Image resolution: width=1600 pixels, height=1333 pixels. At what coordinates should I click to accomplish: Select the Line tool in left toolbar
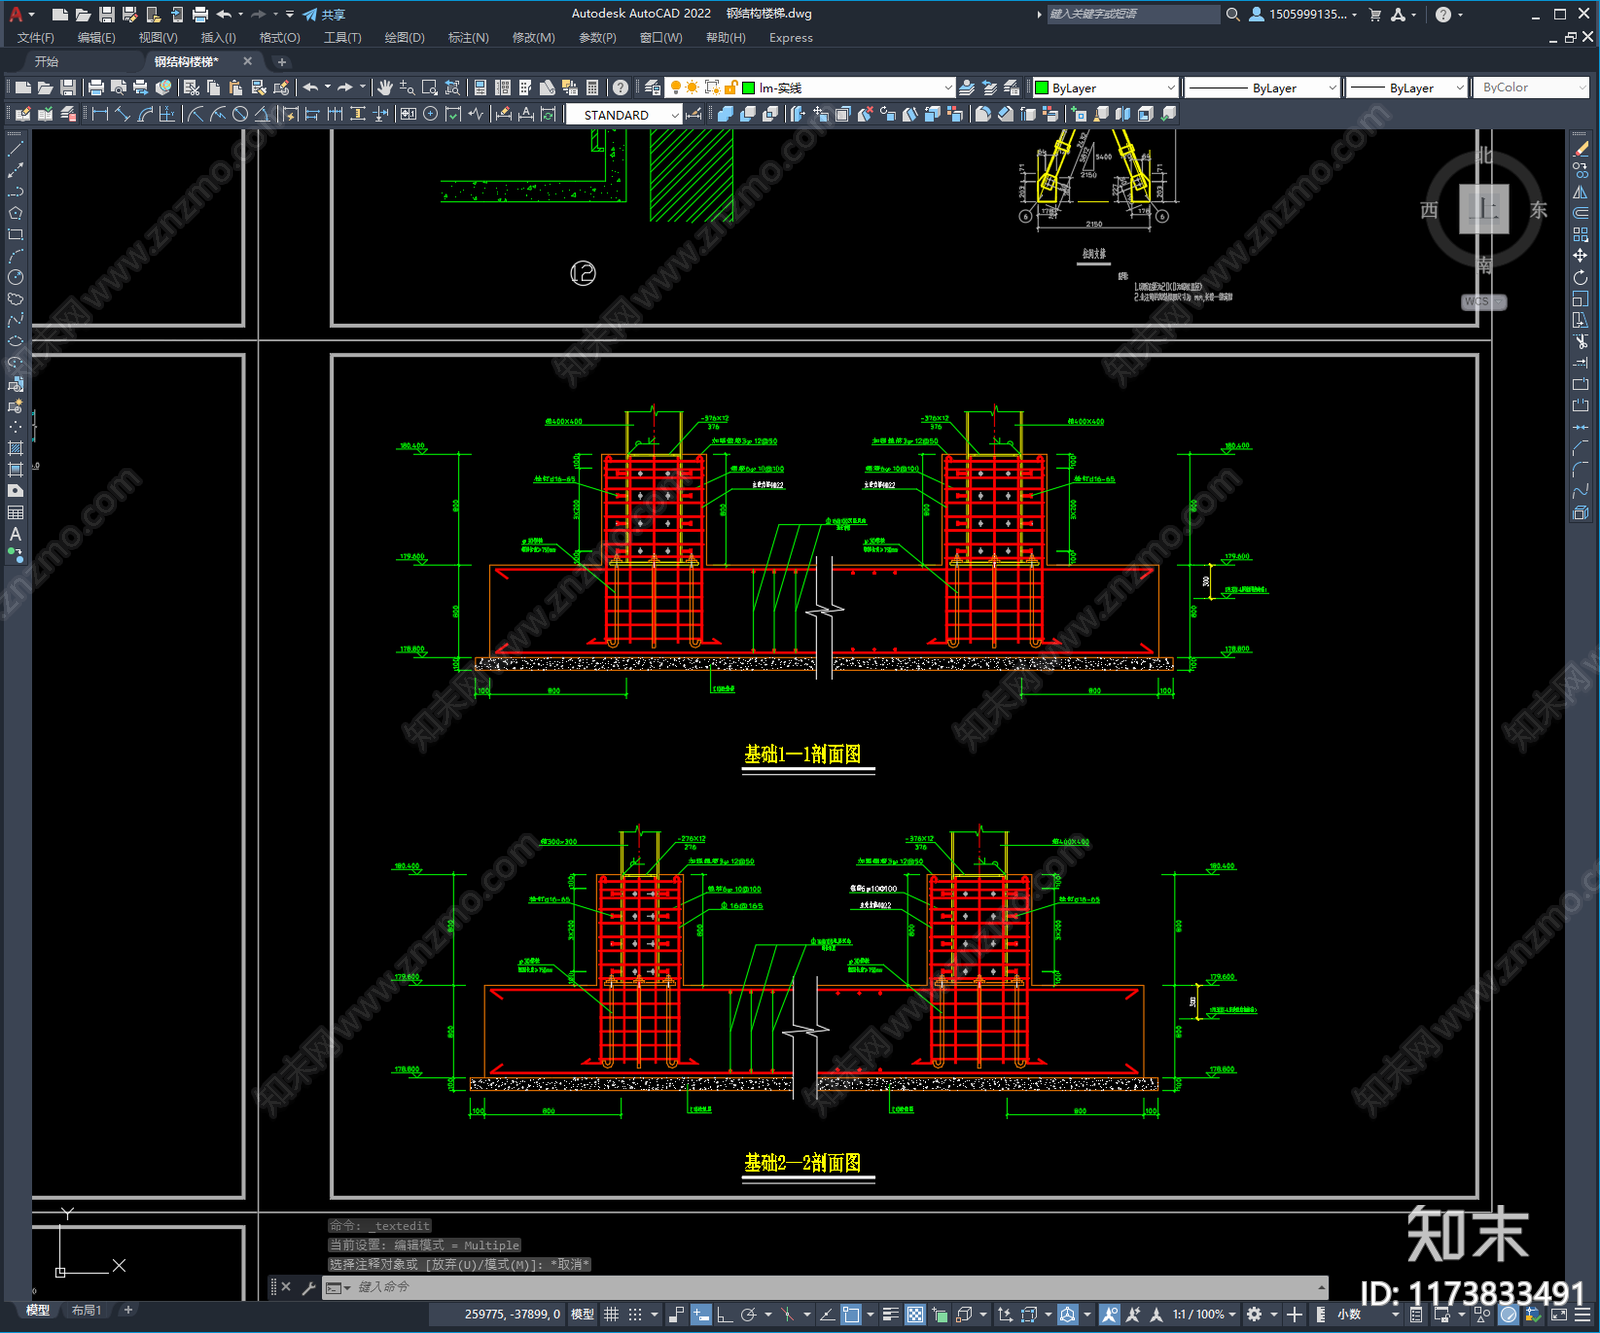[x=15, y=148]
